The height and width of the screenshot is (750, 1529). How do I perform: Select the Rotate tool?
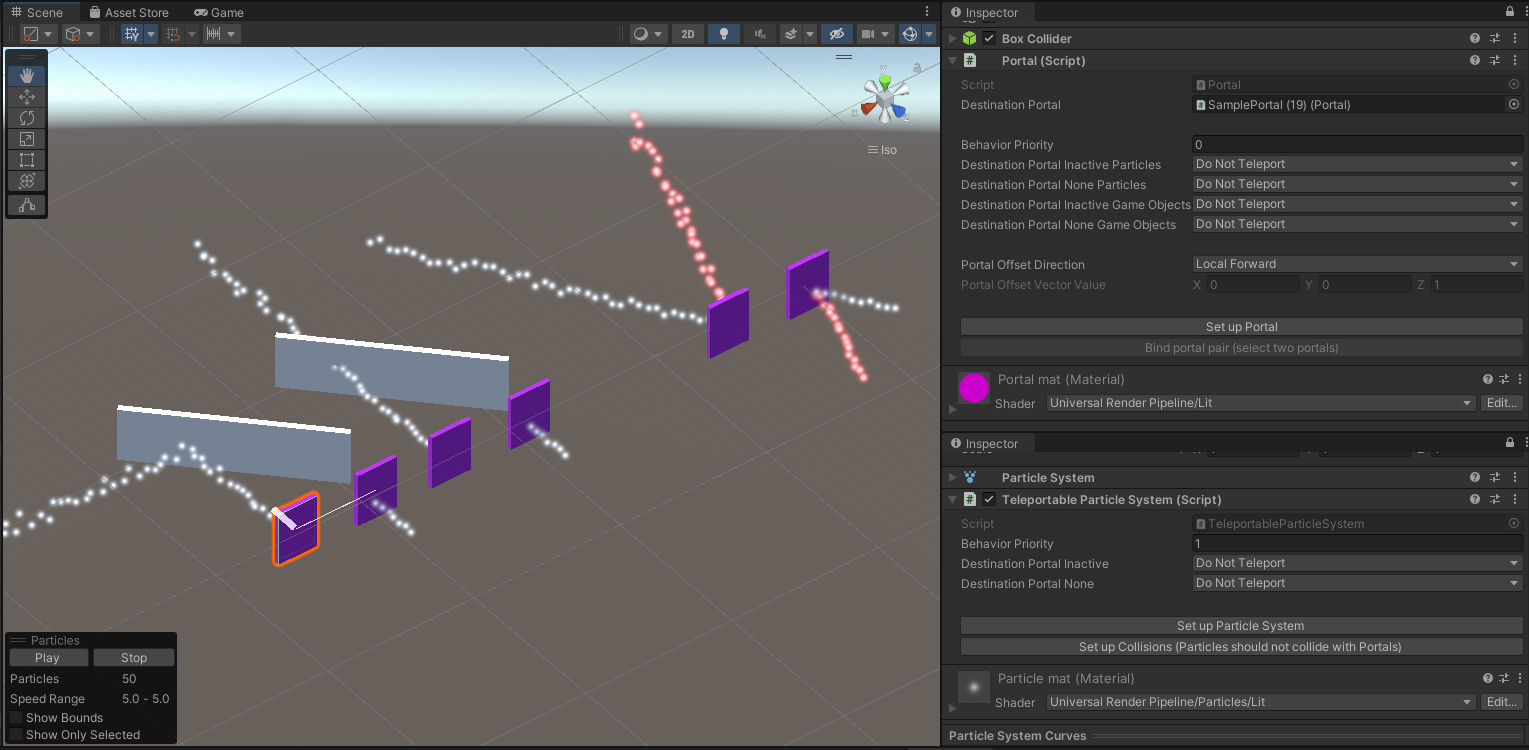click(x=27, y=118)
